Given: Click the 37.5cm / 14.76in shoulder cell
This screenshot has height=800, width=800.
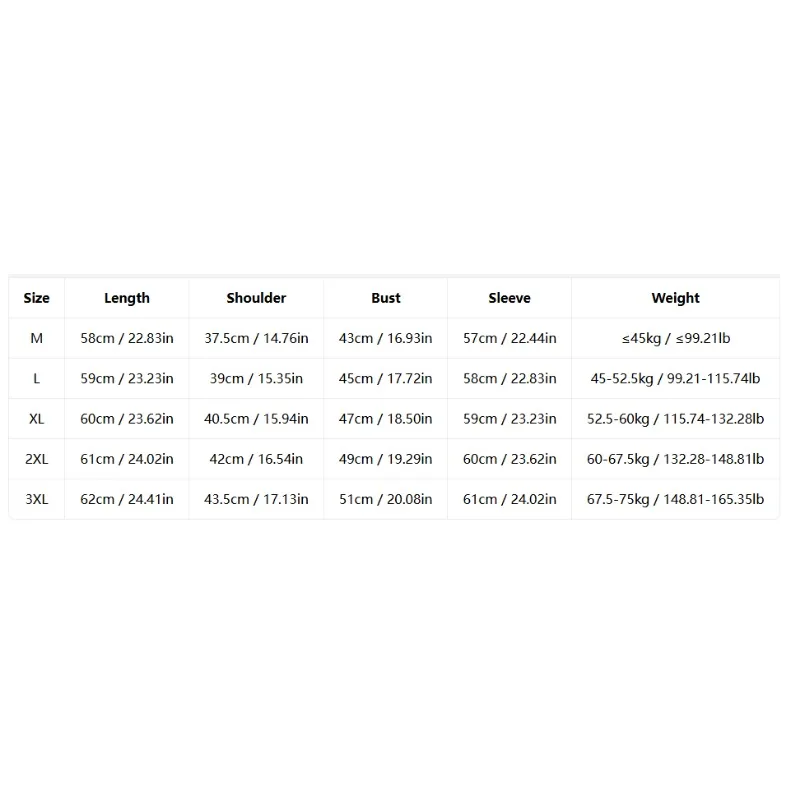Looking at the screenshot, I should 256,338.
